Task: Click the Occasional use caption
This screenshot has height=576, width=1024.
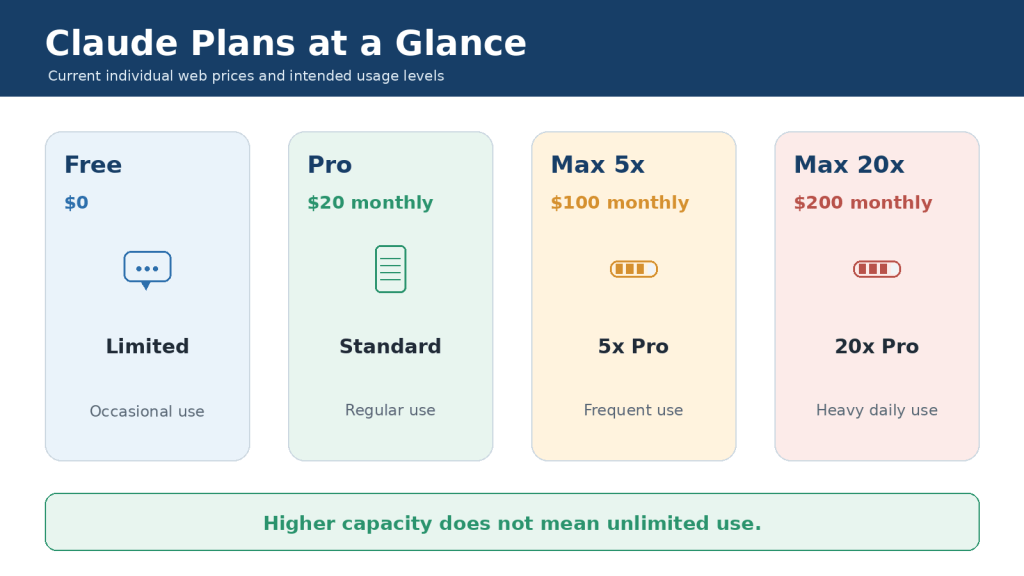Action: (x=147, y=411)
